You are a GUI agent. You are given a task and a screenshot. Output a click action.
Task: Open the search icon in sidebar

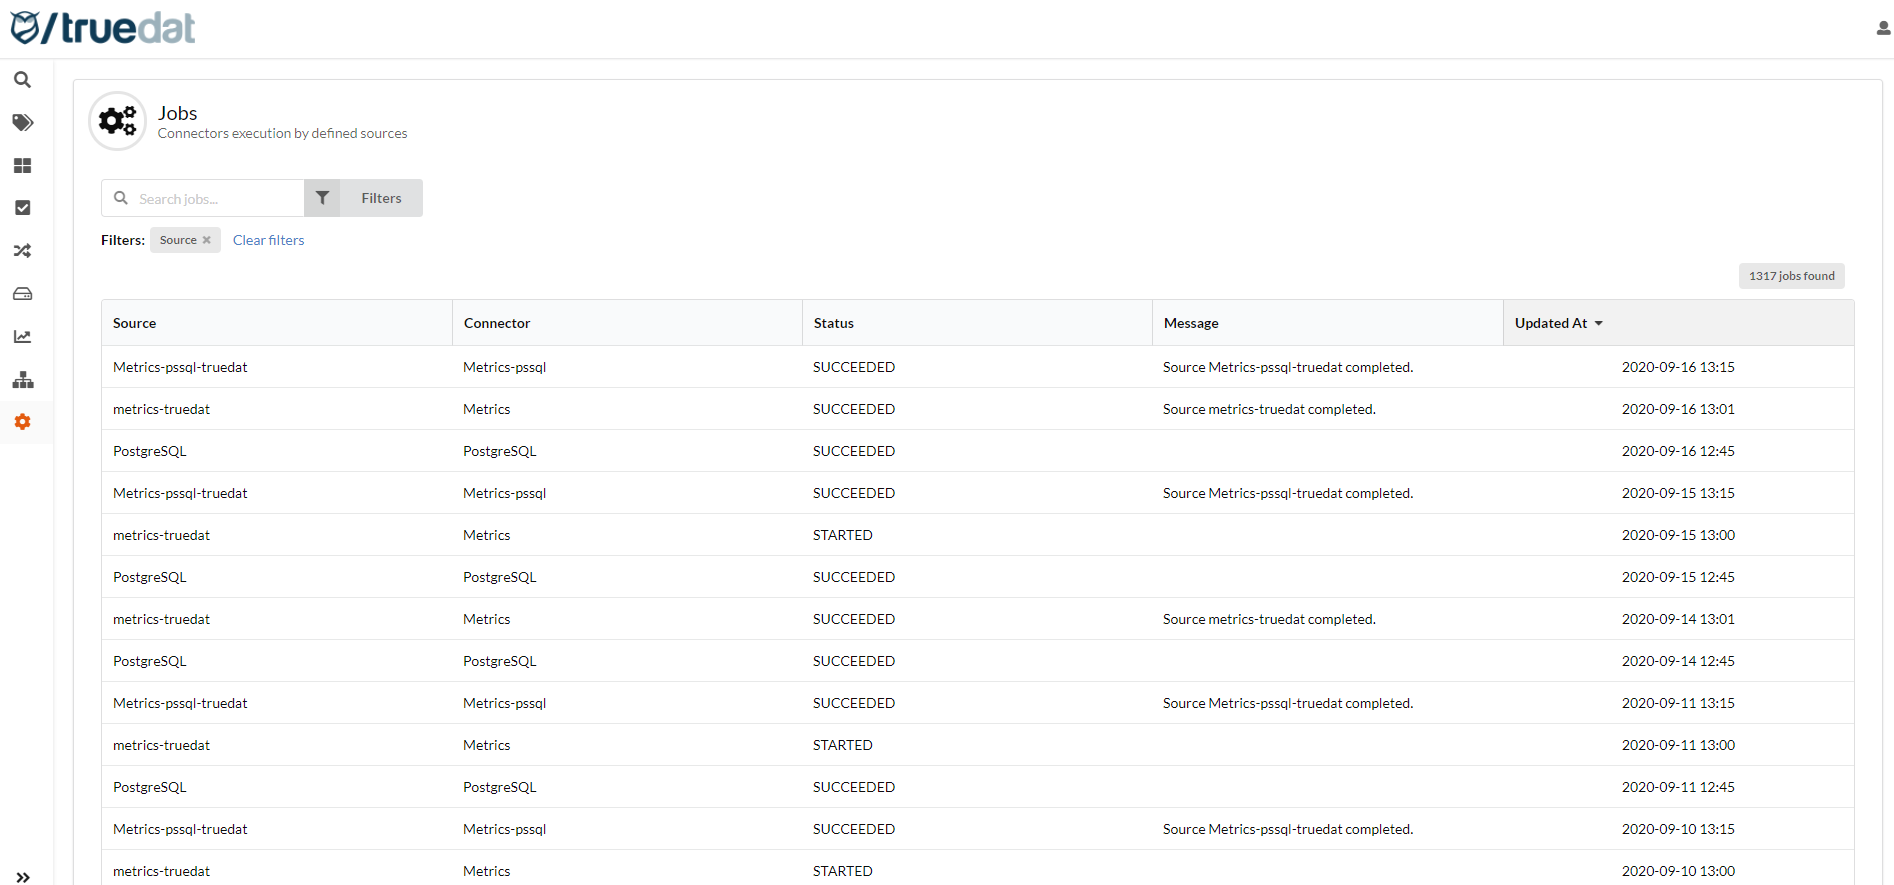point(22,80)
